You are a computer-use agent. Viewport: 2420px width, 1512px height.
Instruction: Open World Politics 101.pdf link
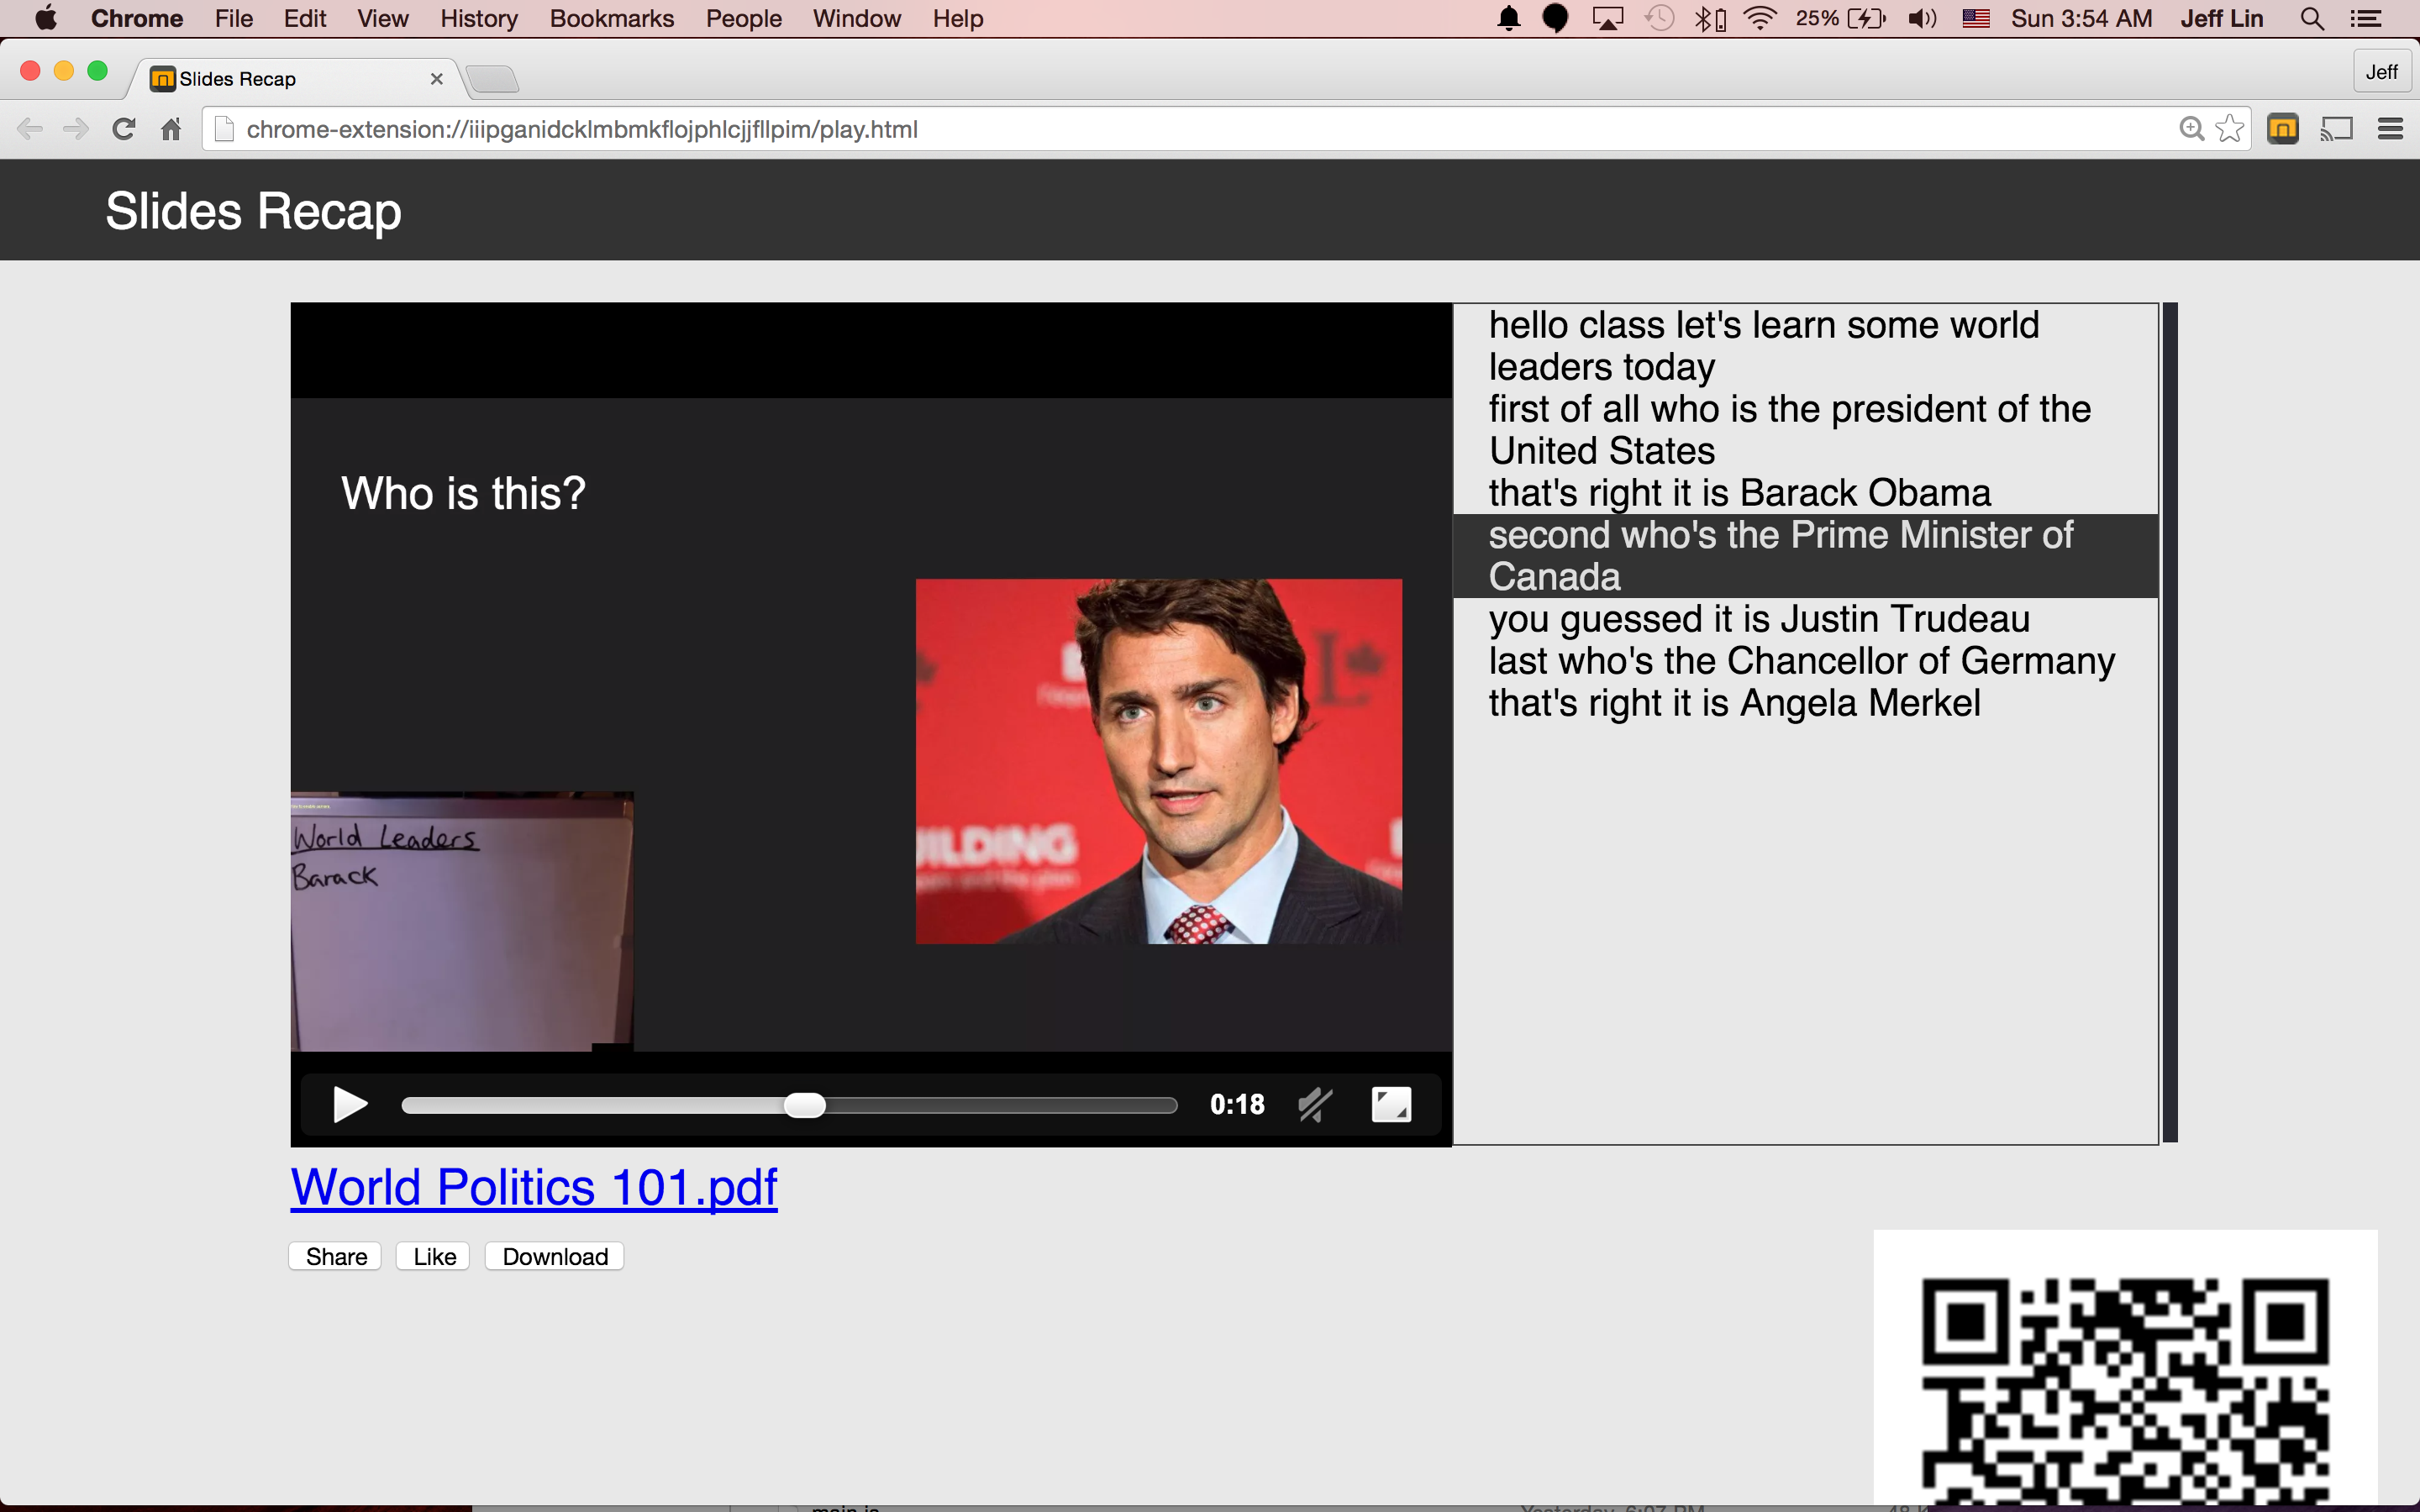point(533,1187)
